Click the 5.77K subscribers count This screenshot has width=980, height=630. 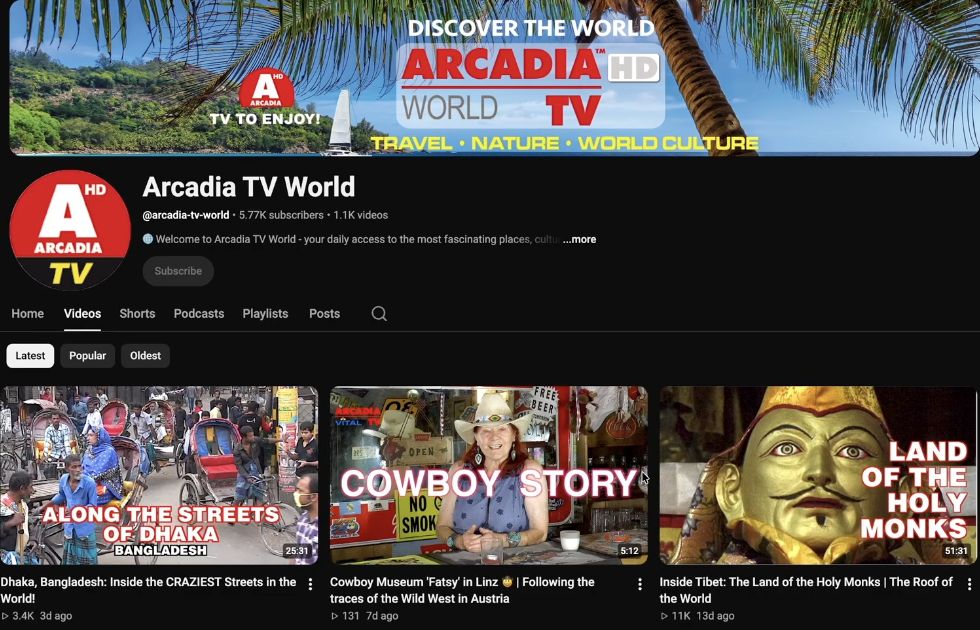(x=281, y=215)
